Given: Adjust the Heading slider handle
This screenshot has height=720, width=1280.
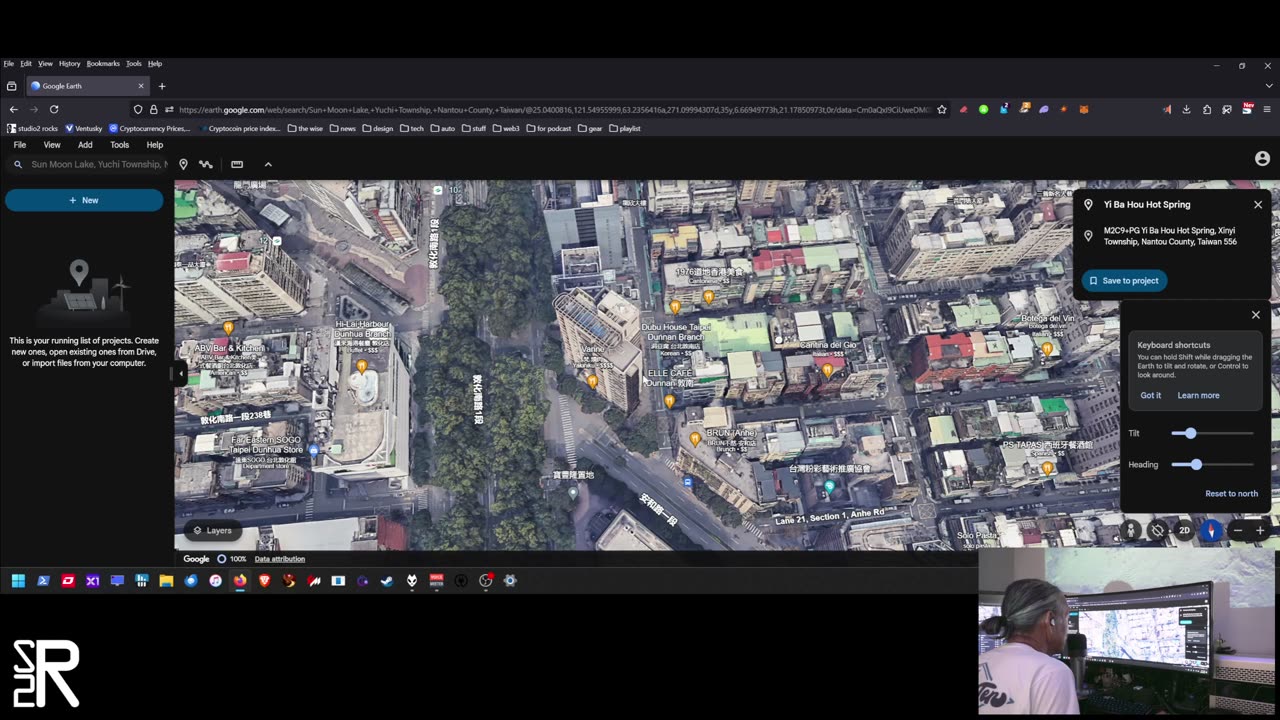Looking at the screenshot, I should click(x=1196, y=464).
